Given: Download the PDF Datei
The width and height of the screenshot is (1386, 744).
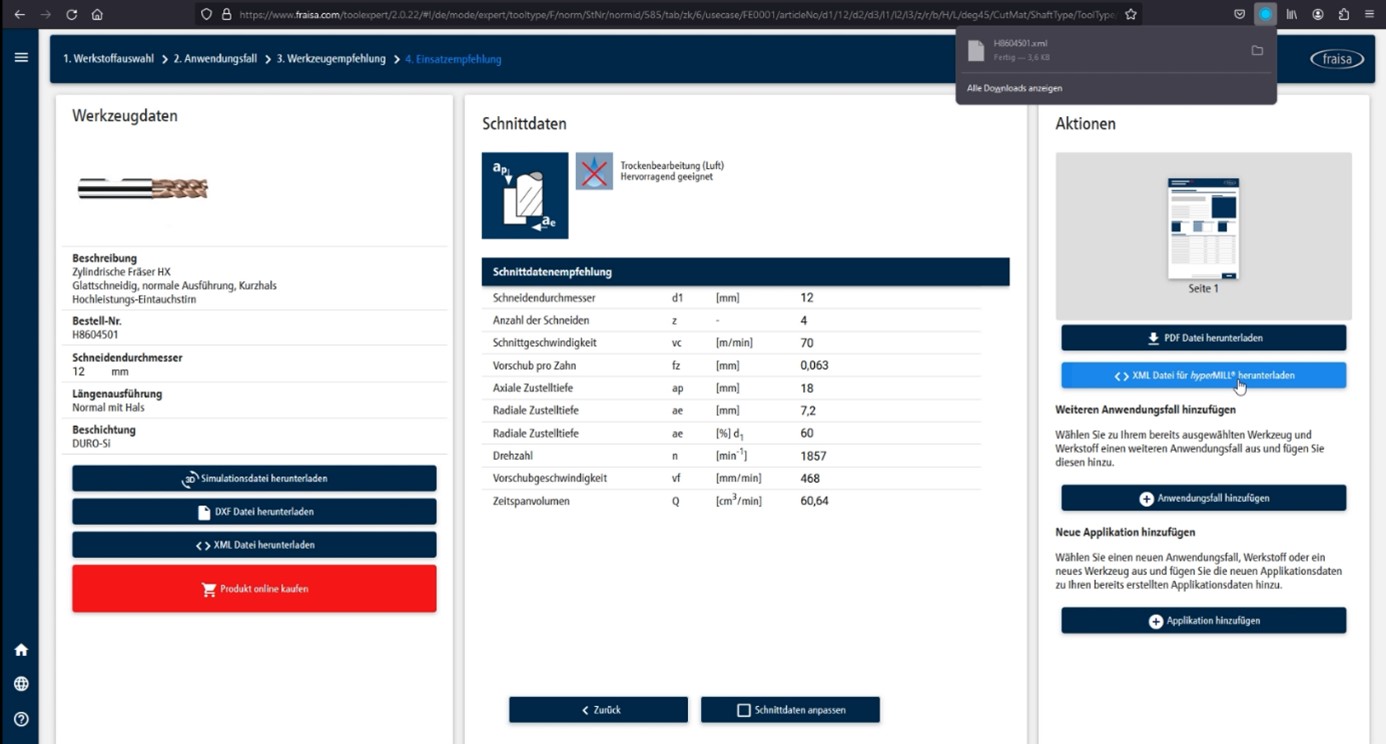Looking at the screenshot, I should (1203, 338).
